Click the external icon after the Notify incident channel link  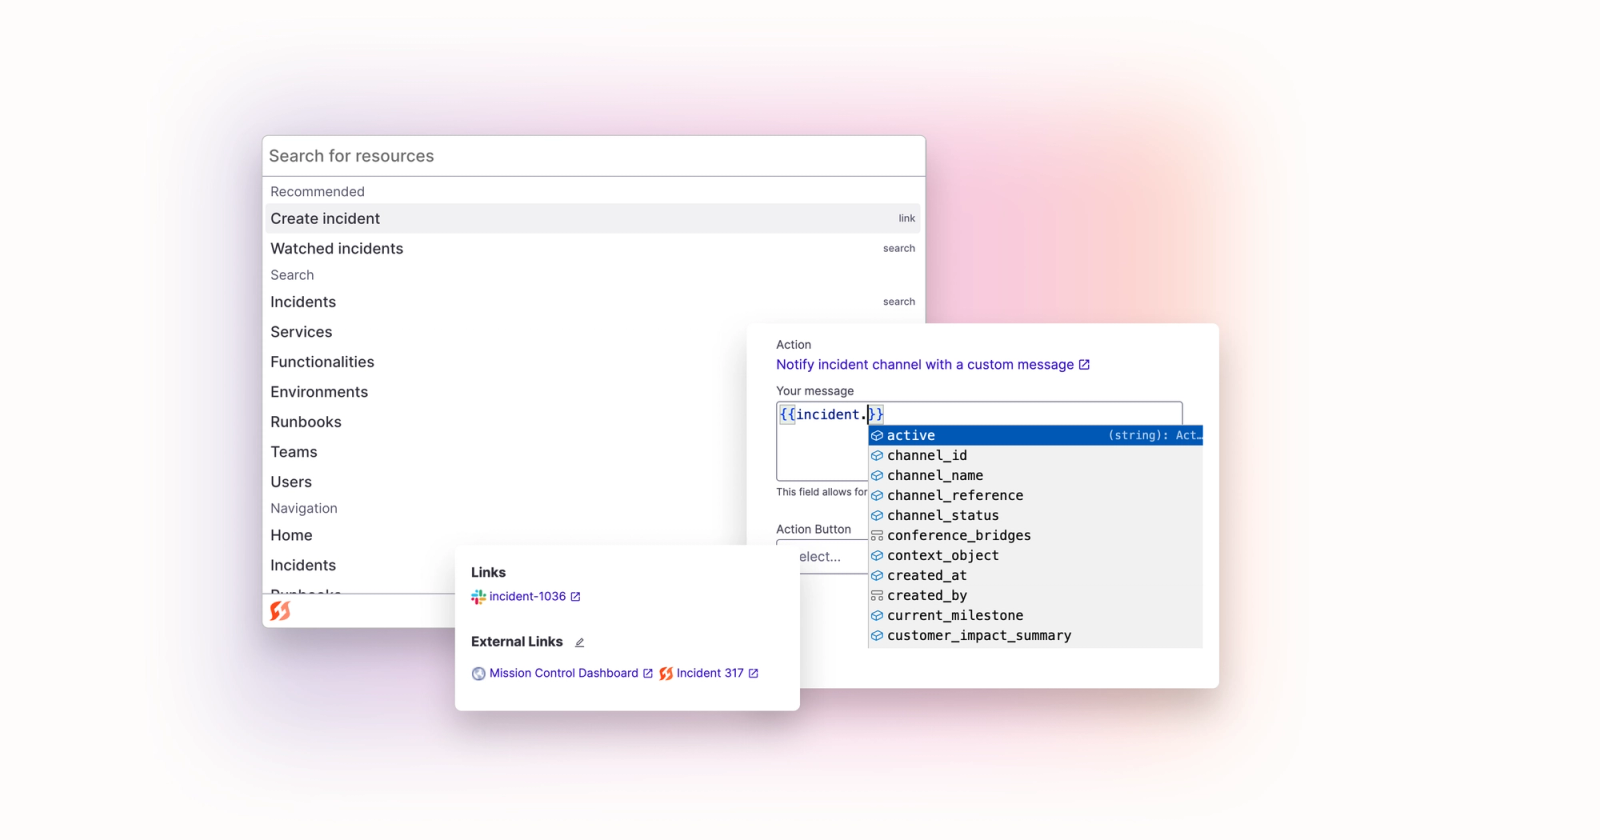coord(1084,365)
